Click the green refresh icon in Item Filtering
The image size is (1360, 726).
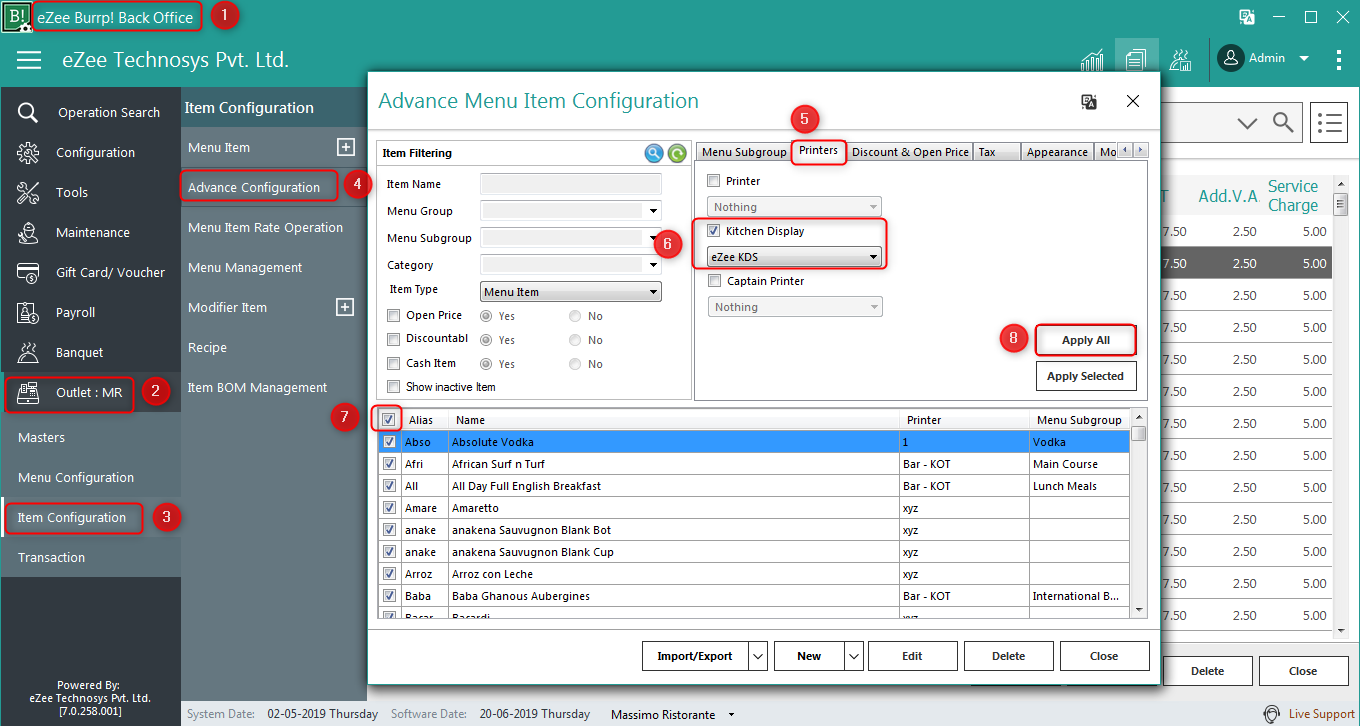[x=677, y=153]
